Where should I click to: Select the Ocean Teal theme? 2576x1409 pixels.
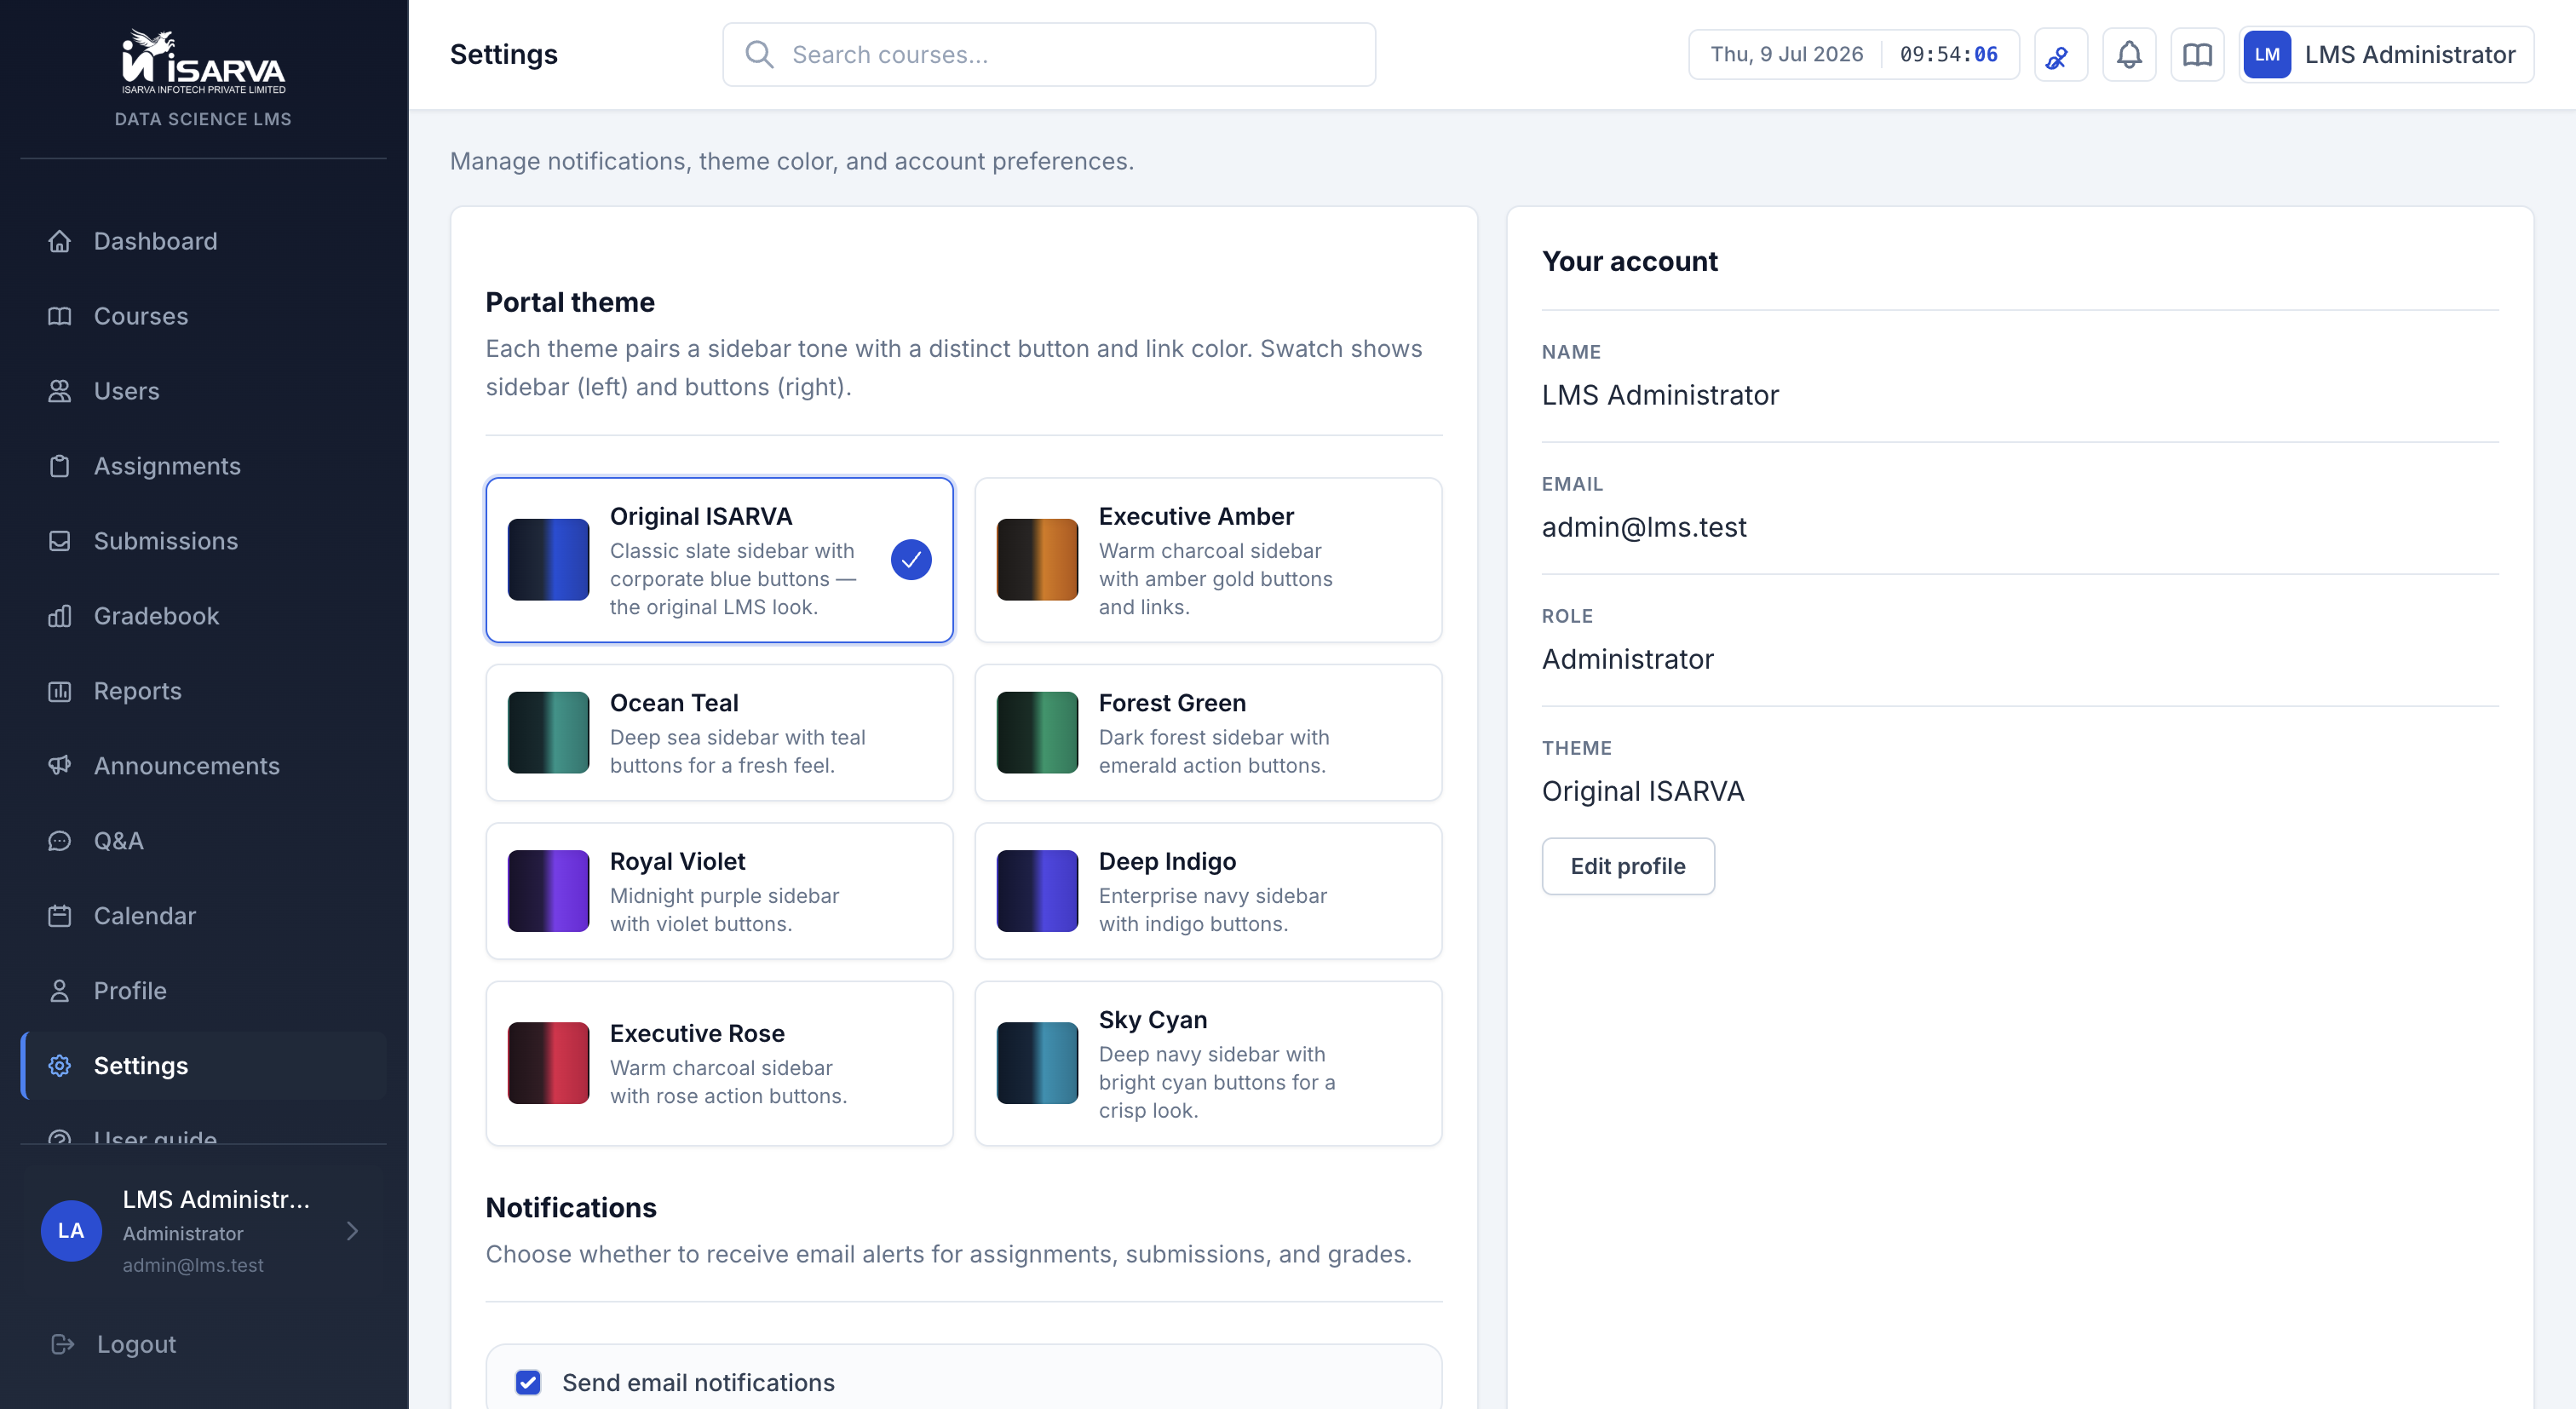719,733
